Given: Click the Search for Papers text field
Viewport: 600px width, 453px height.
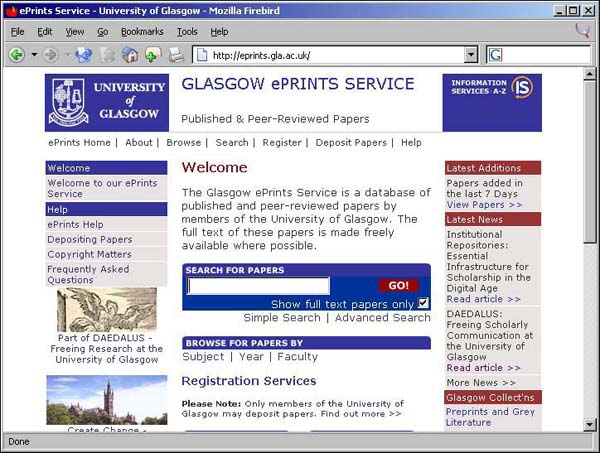Looking at the screenshot, I should pyautogui.click(x=258, y=286).
